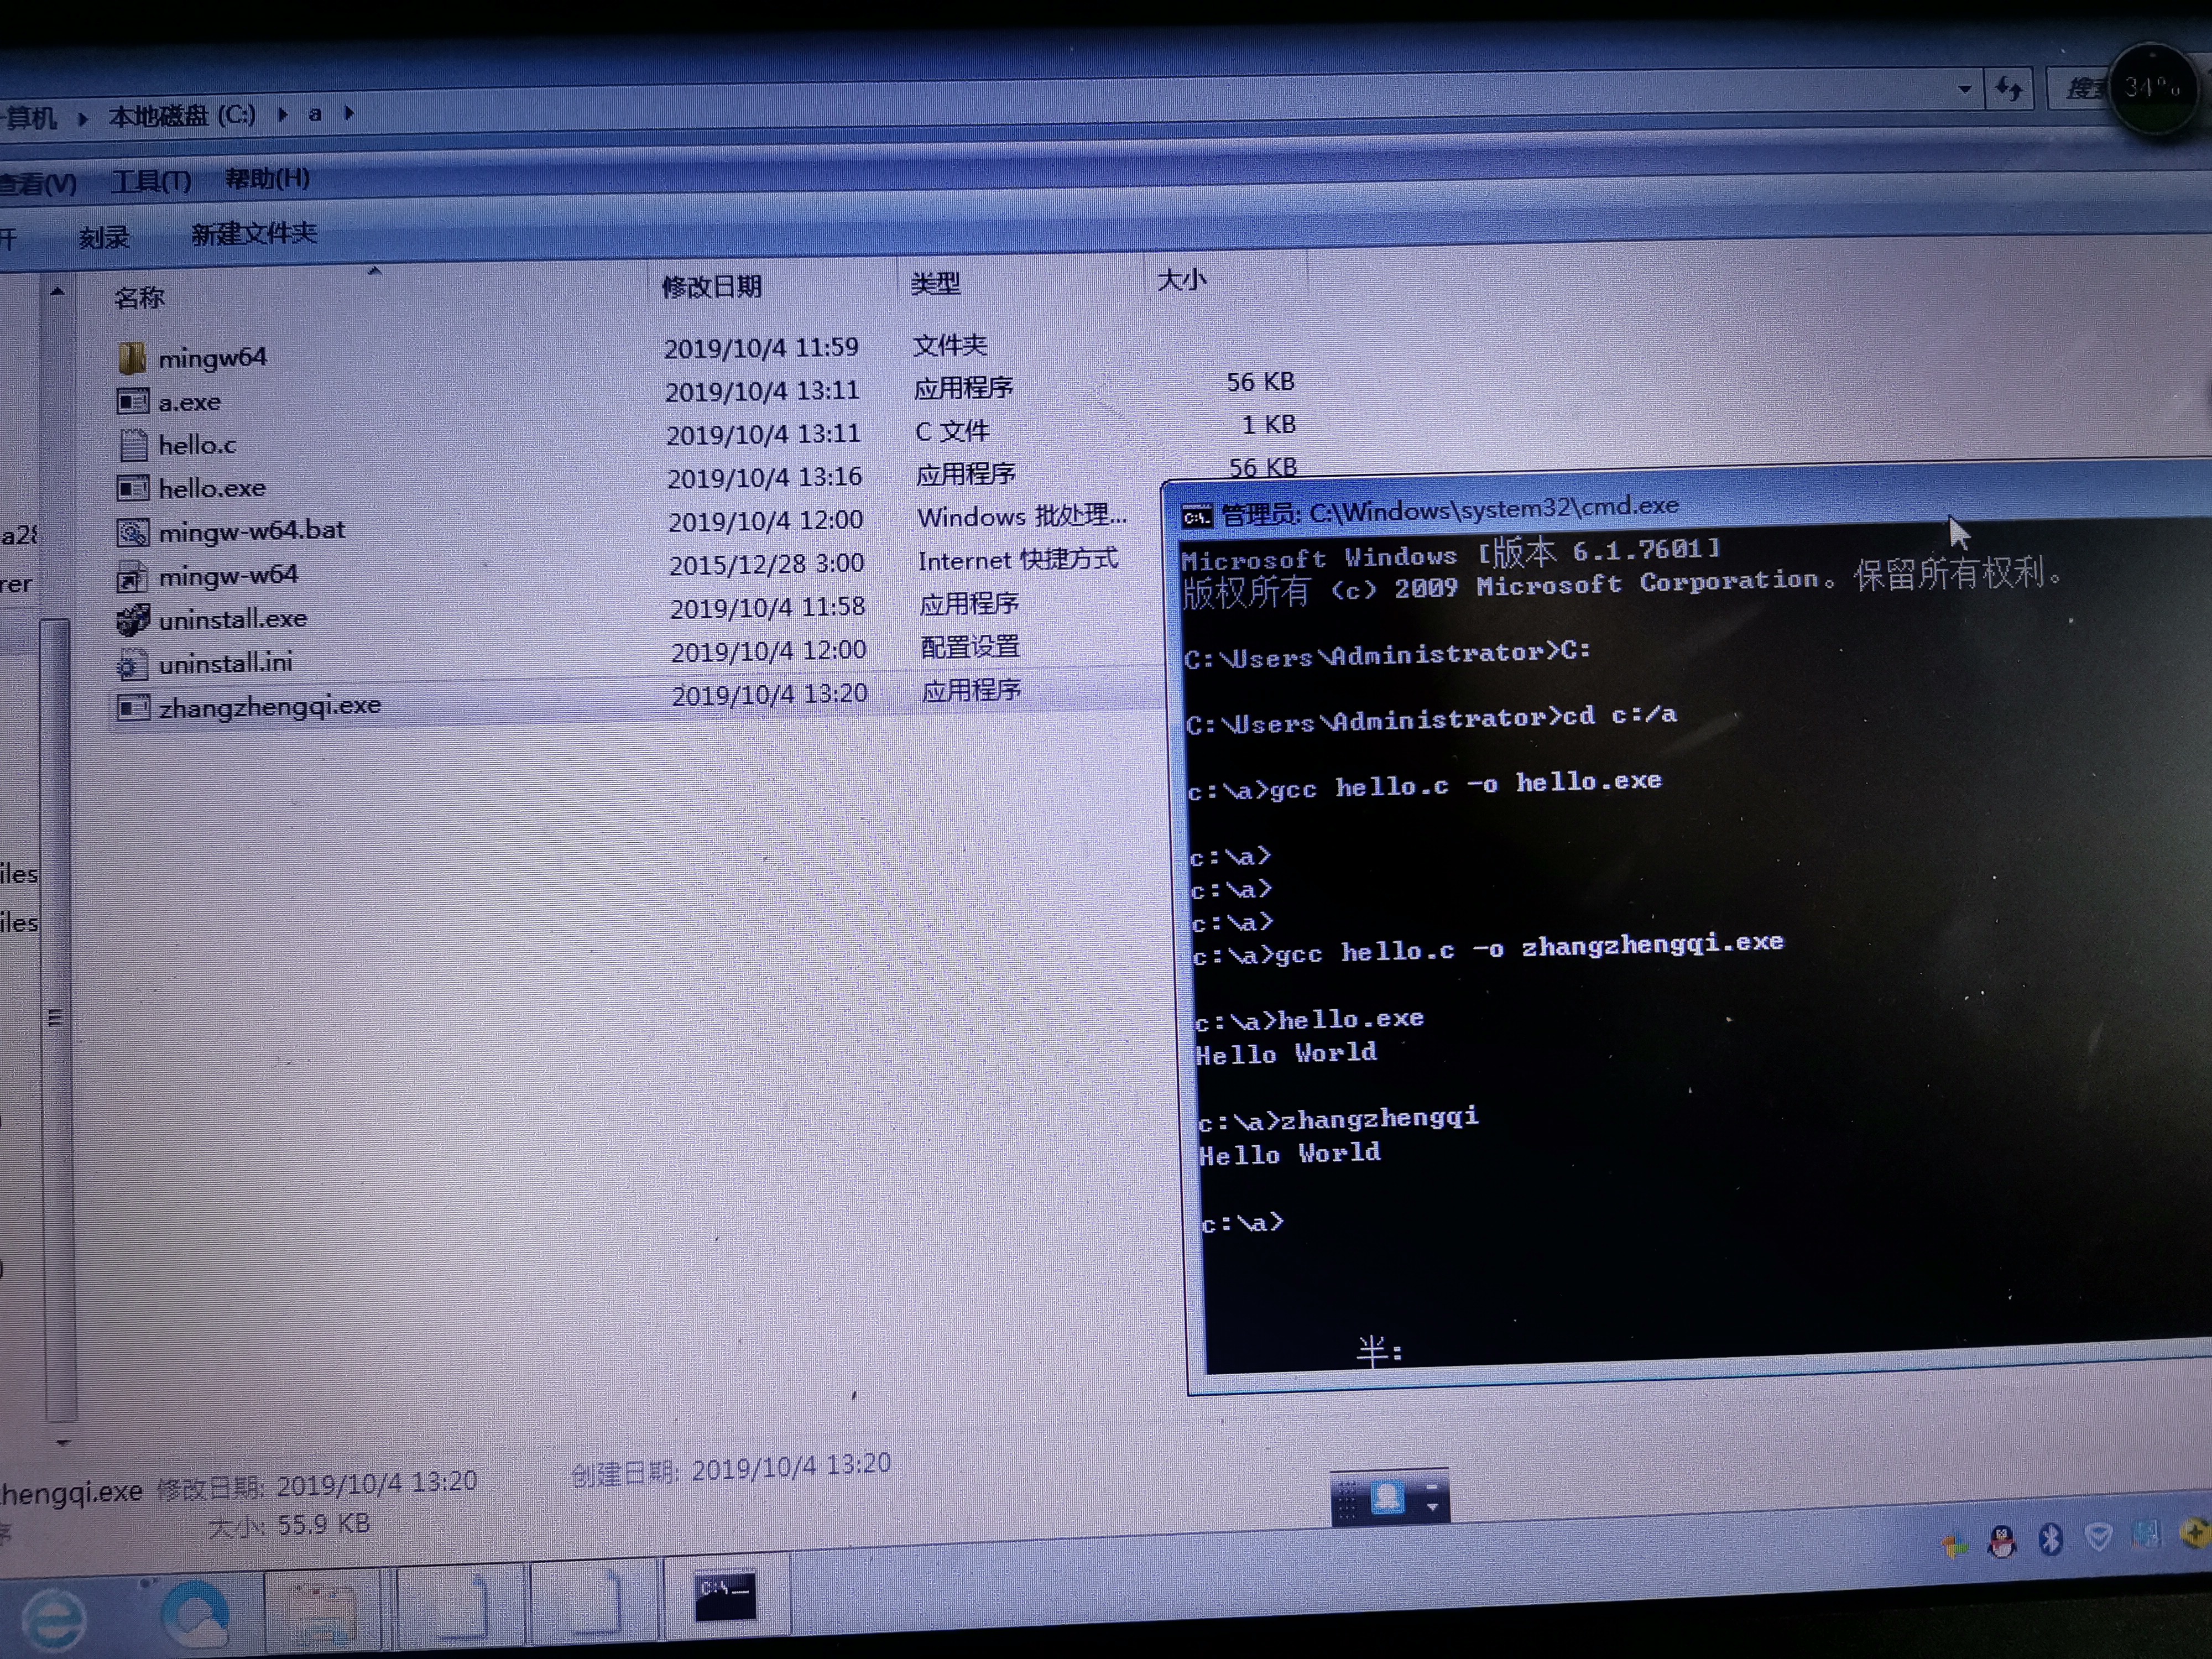Open the QQ penguin tray icon
Screen dimensions: 2212x1659
(x=2001, y=1541)
